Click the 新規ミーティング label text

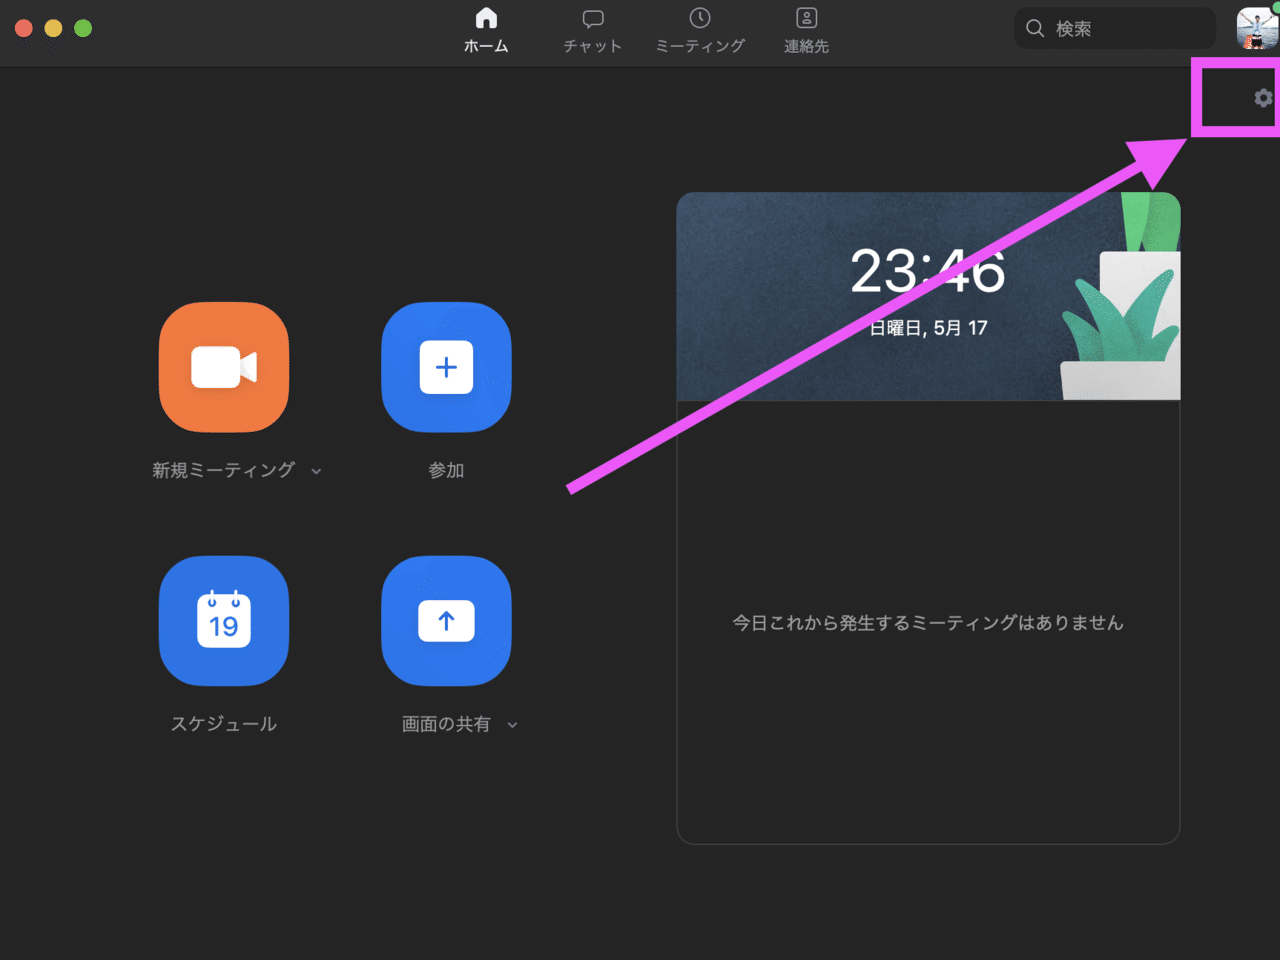pyautogui.click(x=224, y=470)
